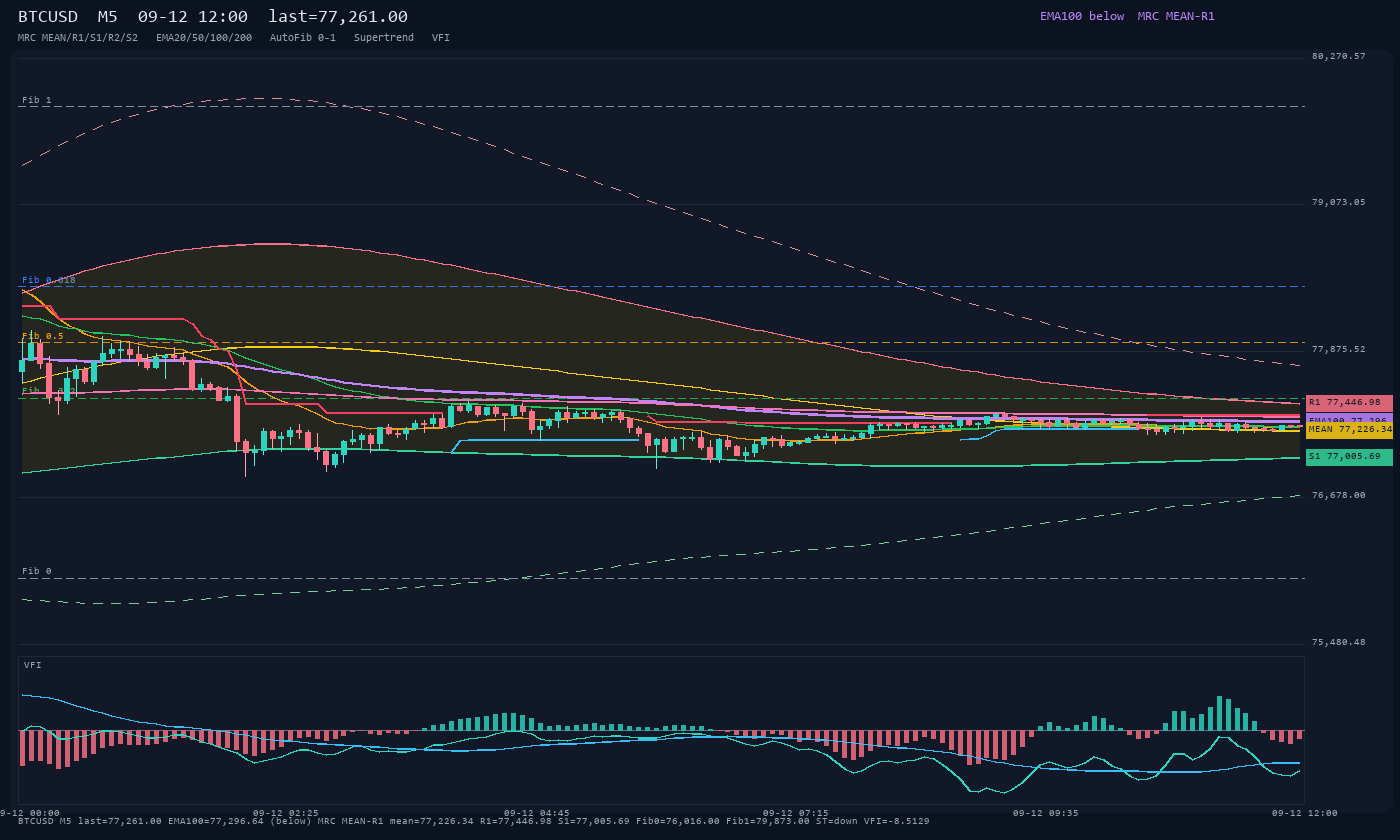Image resolution: width=1400 pixels, height=840 pixels.
Task: Click the VFI label in the indicator header row
Action: click(x=441, y=37)
